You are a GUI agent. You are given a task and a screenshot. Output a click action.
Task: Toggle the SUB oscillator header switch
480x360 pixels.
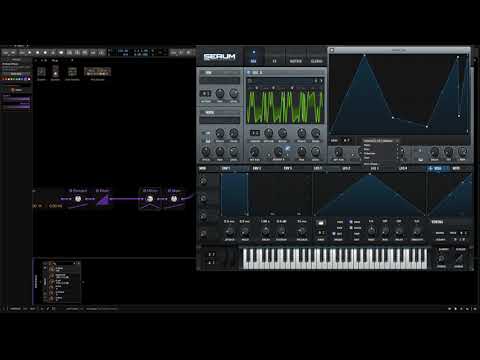pyautogui.click(x=202, y=72)
